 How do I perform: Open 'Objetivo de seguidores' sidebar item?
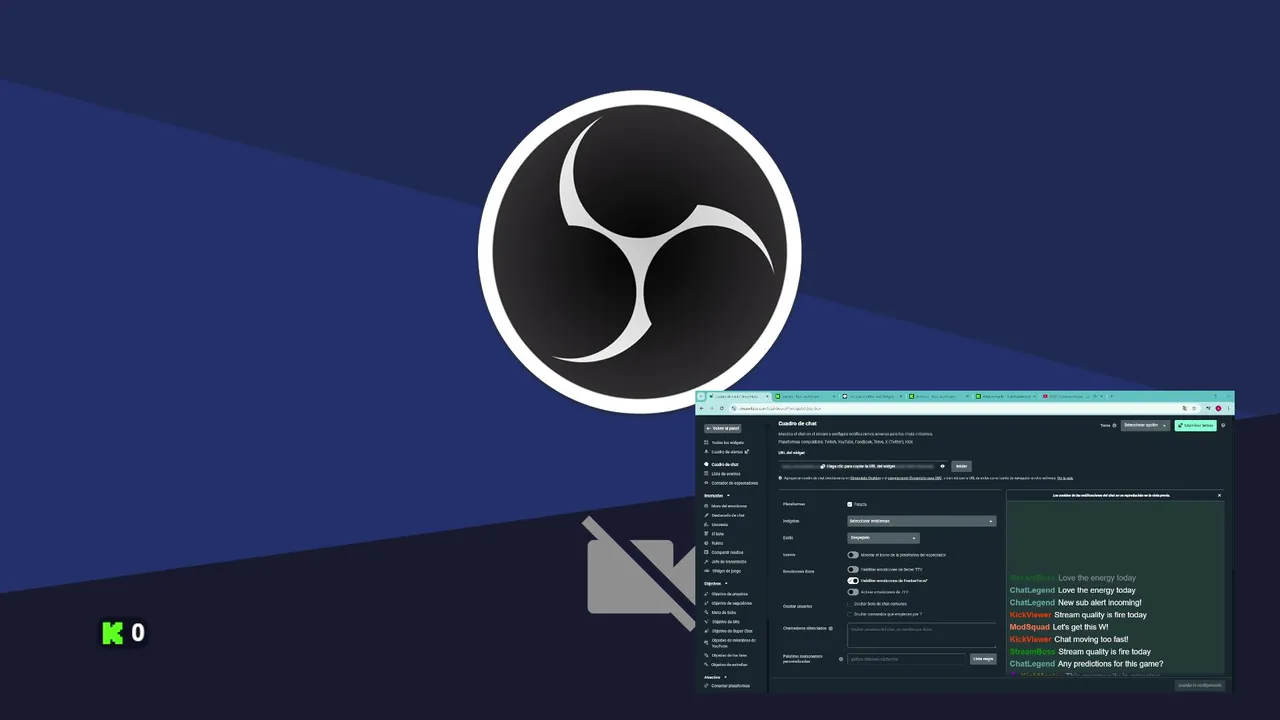click(728, 603)
